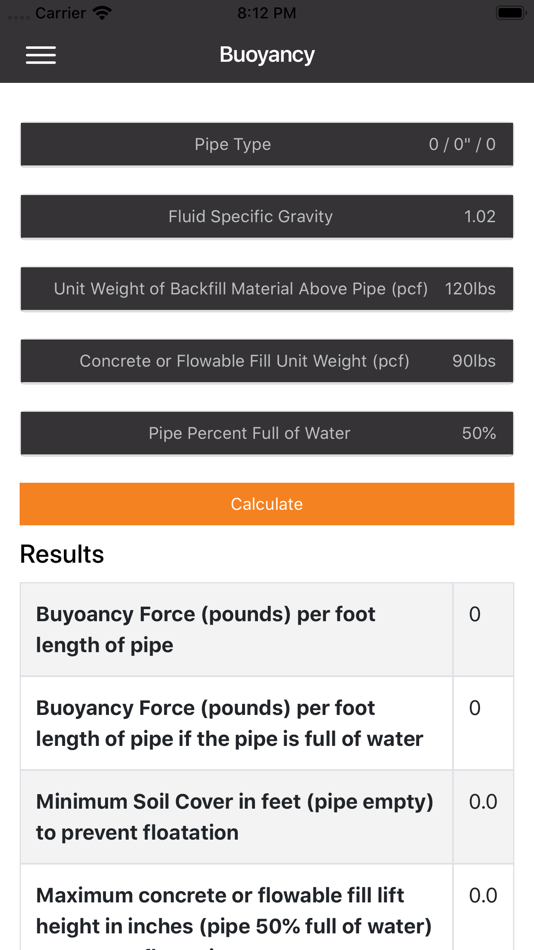The width and height of the screenshot is (534, 950).
Task: Tap the 0 / 0" / 0 pipe value
Action: 462,144
